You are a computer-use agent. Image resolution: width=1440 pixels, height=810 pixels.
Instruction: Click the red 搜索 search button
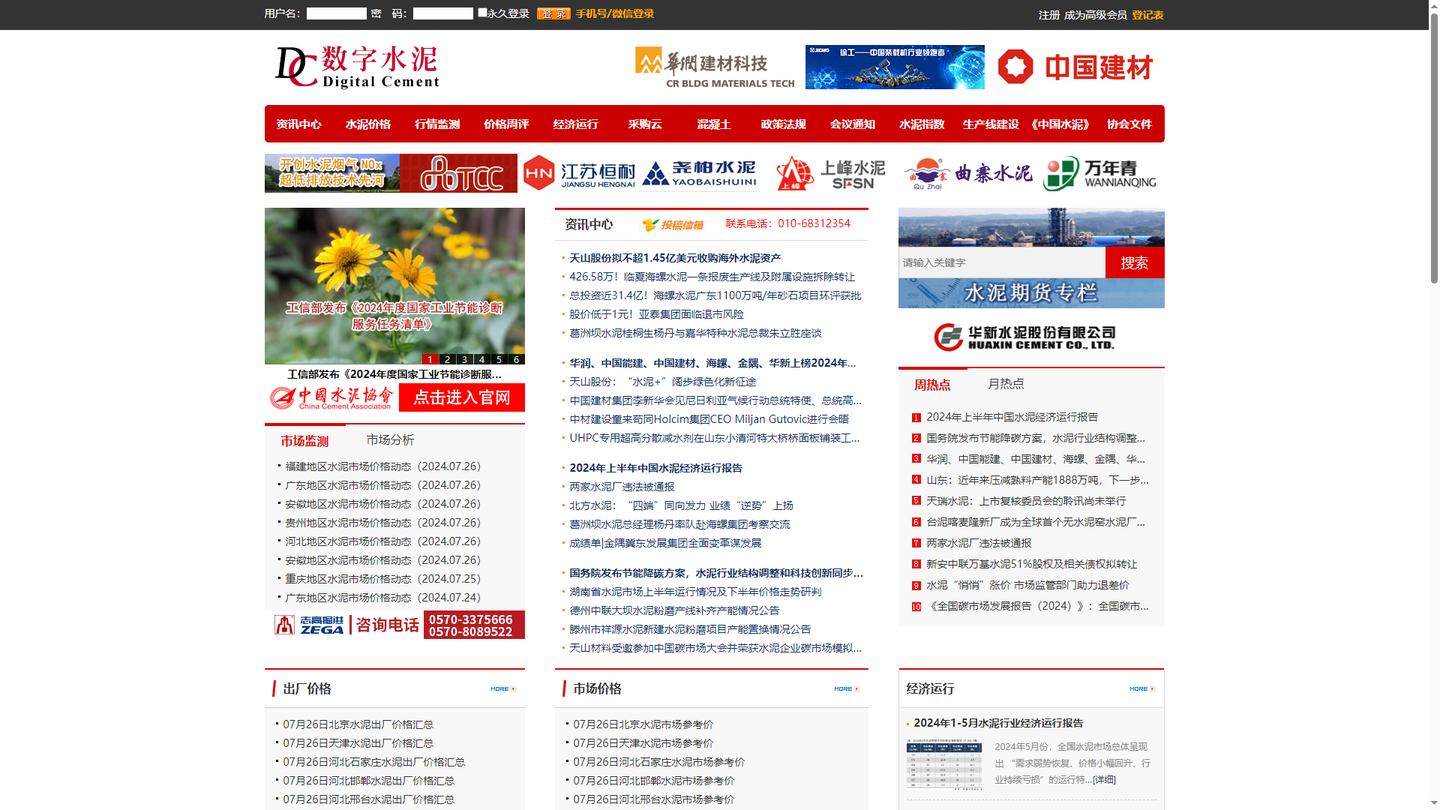[1135, 262]
